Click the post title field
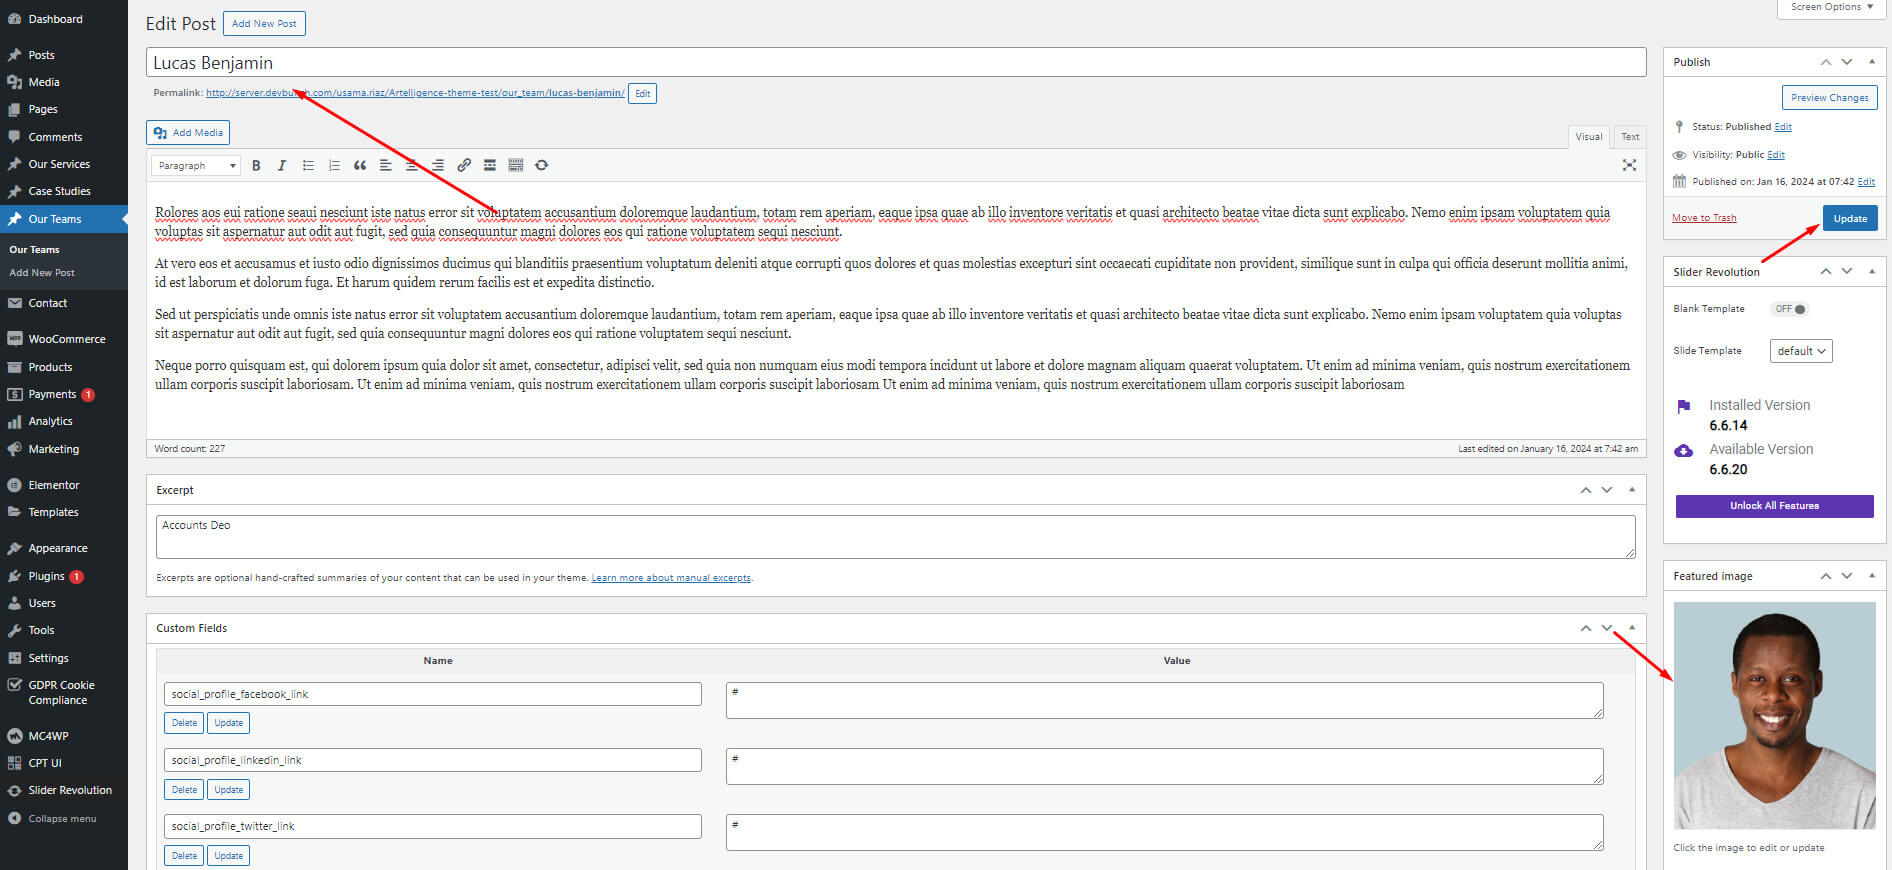1892x870 pixels. point(896,62)
